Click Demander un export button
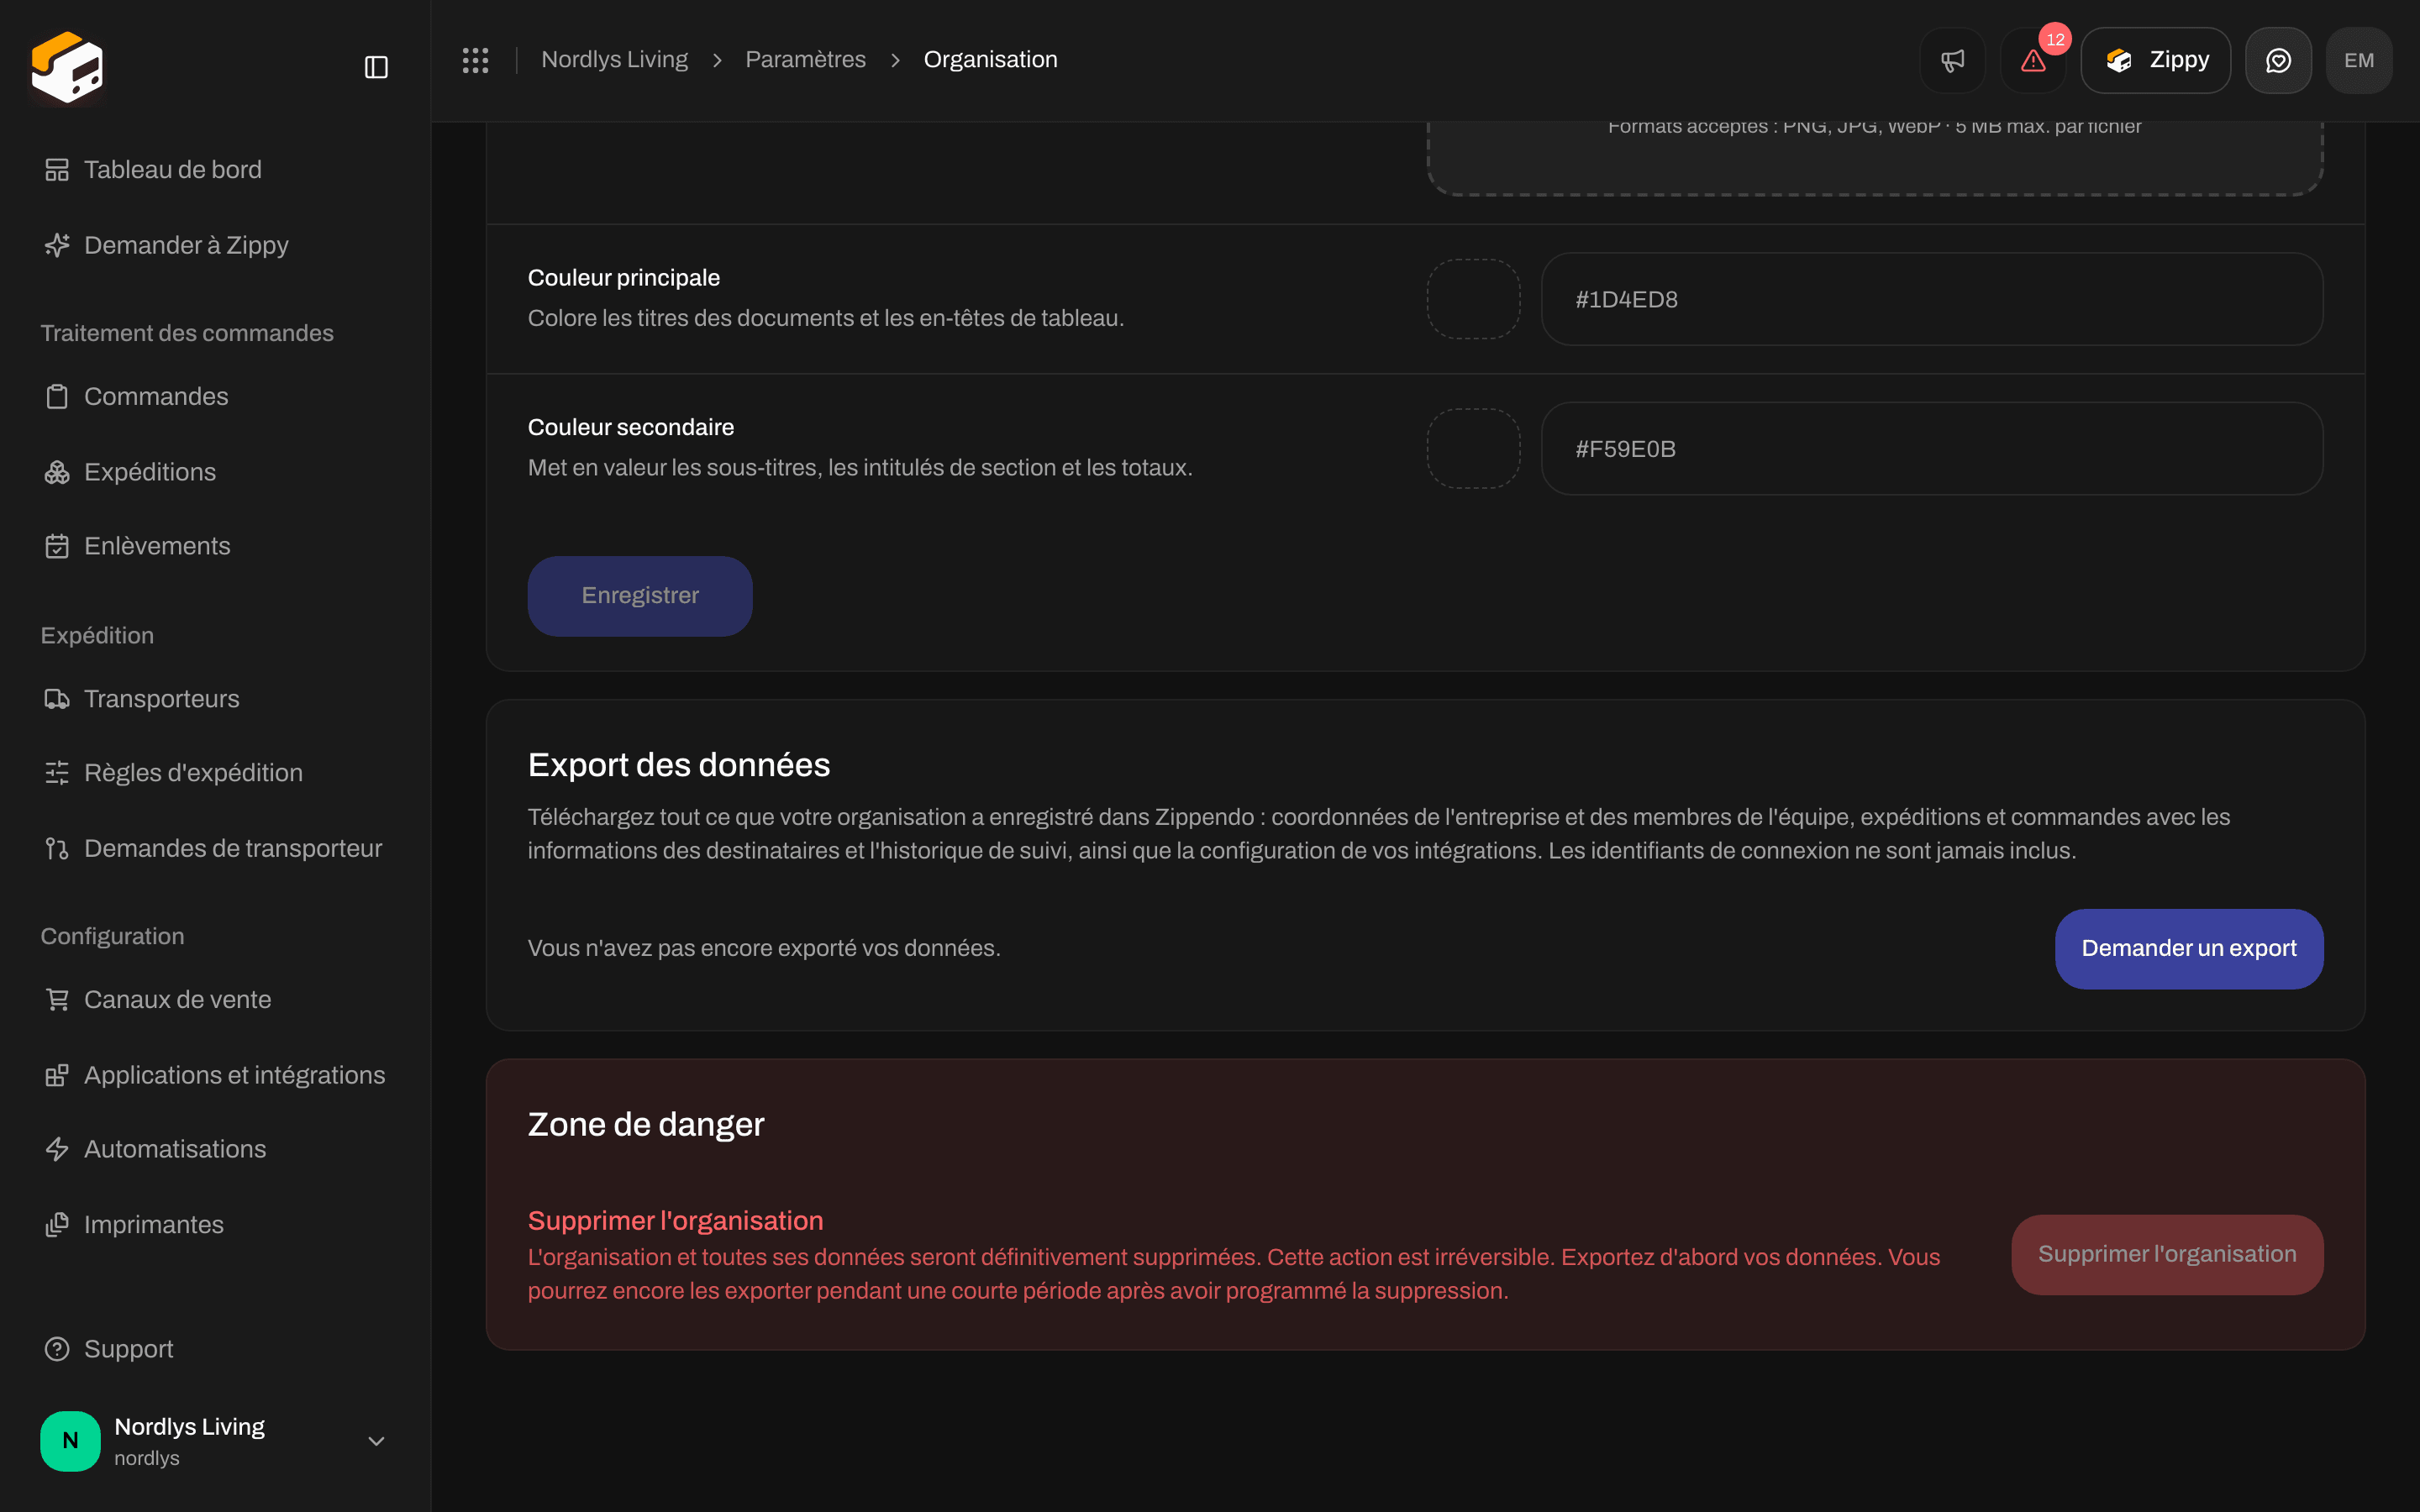Image resolution: width=2420 pixels, height=1512 pixels. pos(2189,948)
